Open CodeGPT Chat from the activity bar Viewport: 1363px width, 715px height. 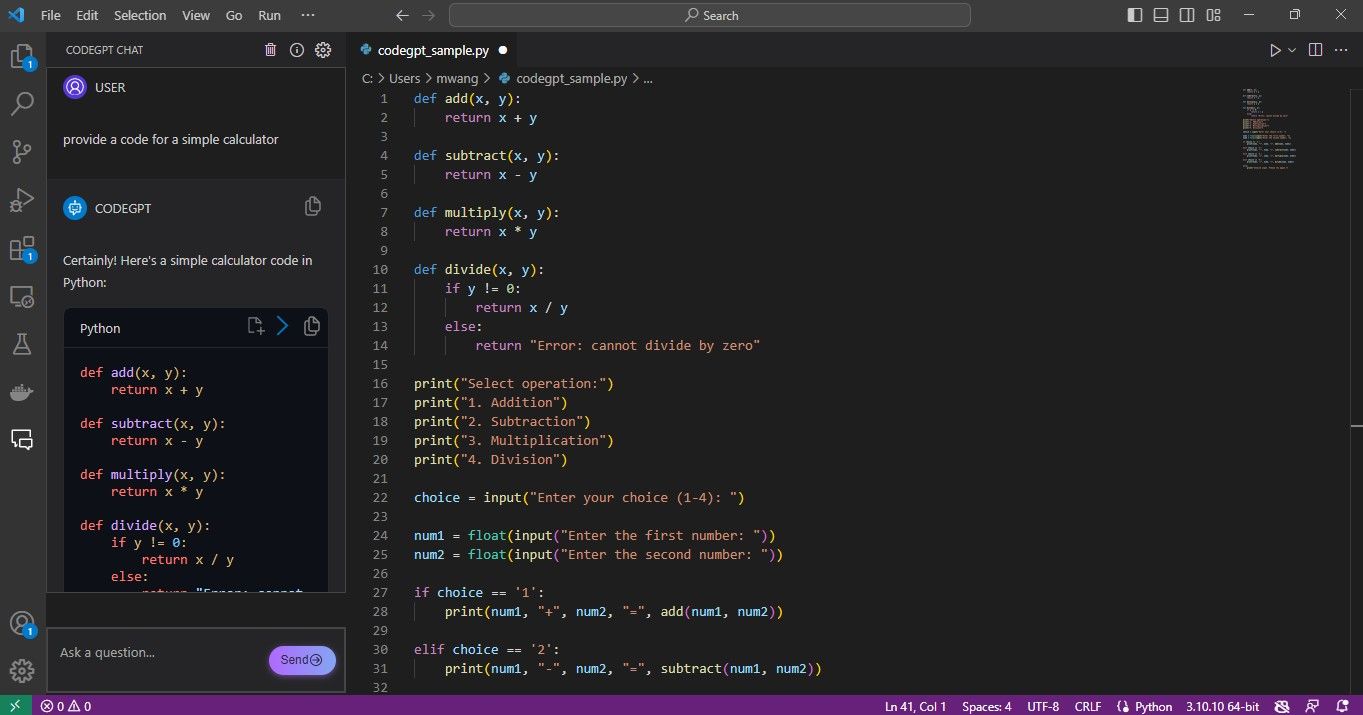(x=22, y=440)
